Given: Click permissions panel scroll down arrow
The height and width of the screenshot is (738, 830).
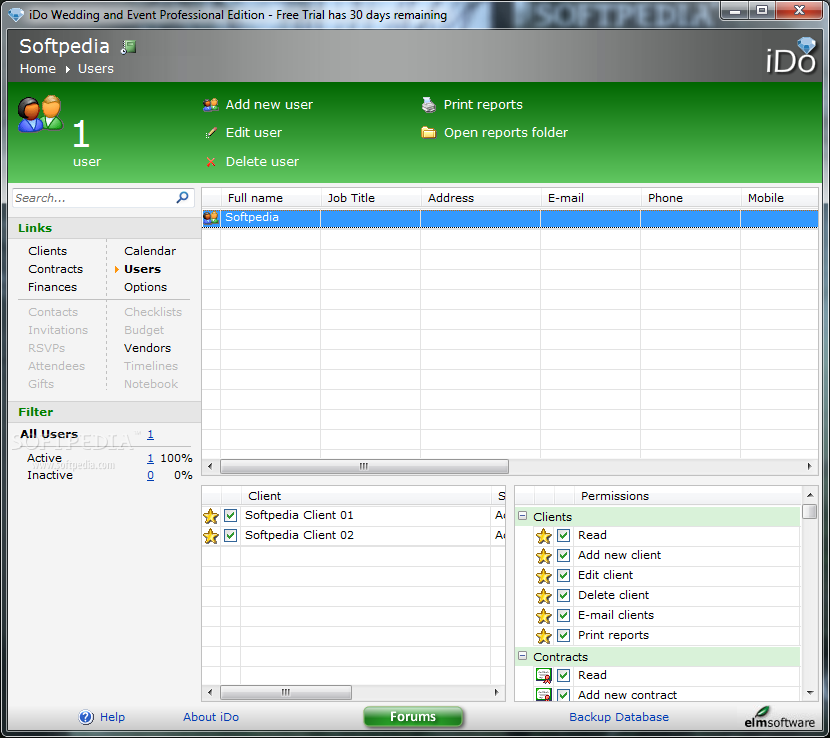Looking at the screenshot, I should pyautogui.click(x=810, y=692).
